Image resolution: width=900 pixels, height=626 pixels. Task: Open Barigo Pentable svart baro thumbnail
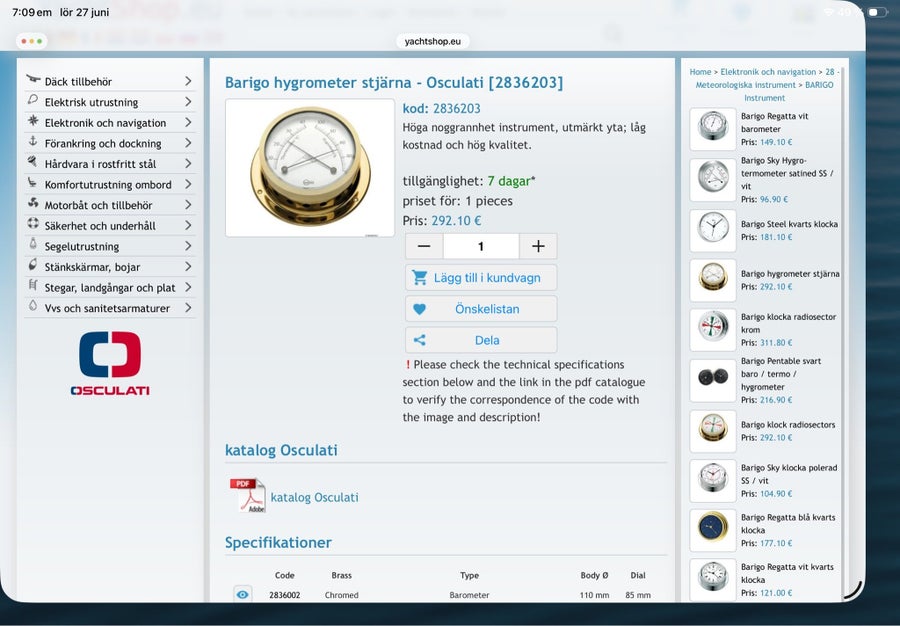point(713,380)
